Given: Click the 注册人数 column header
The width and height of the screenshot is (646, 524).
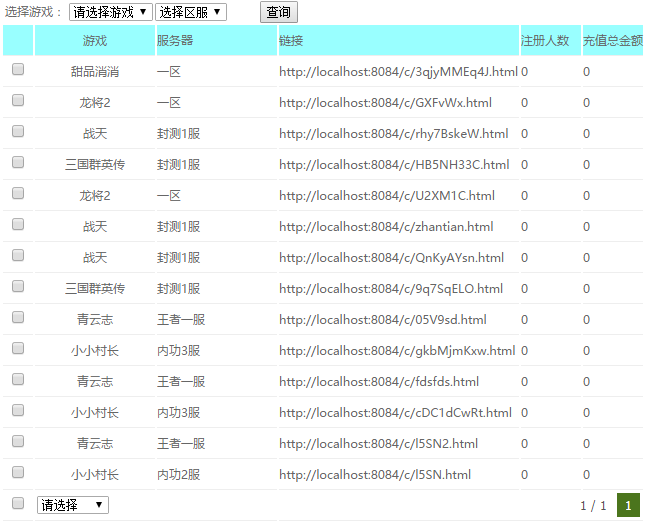Looking at the screenshot, I should click(551, 40).
